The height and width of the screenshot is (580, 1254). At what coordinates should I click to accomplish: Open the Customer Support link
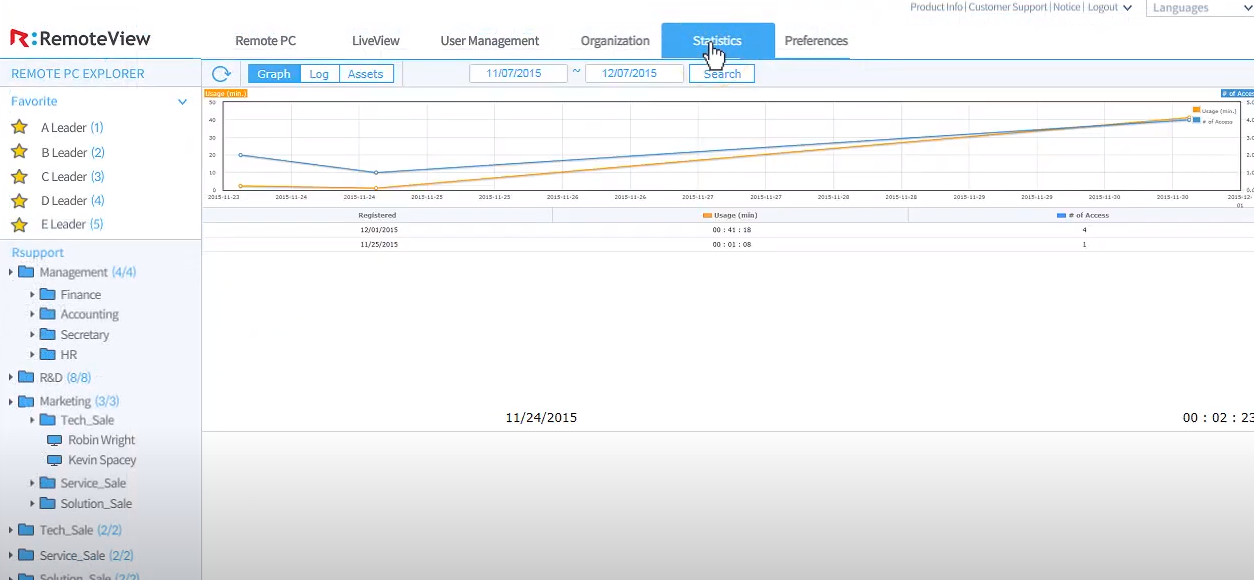tap(1008, 7)
